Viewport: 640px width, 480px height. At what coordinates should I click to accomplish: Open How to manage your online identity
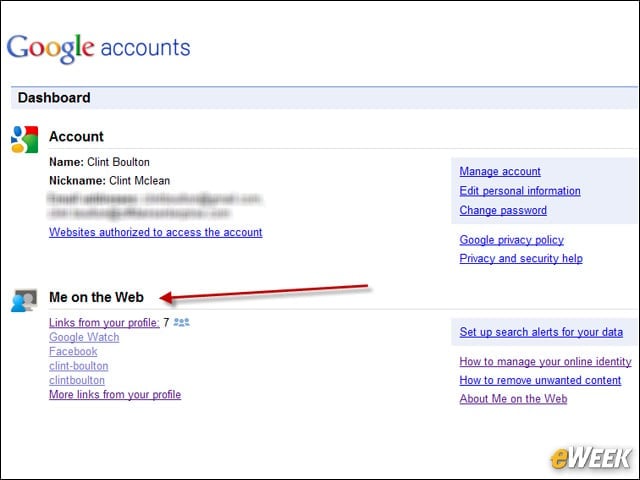pos(545,362)
